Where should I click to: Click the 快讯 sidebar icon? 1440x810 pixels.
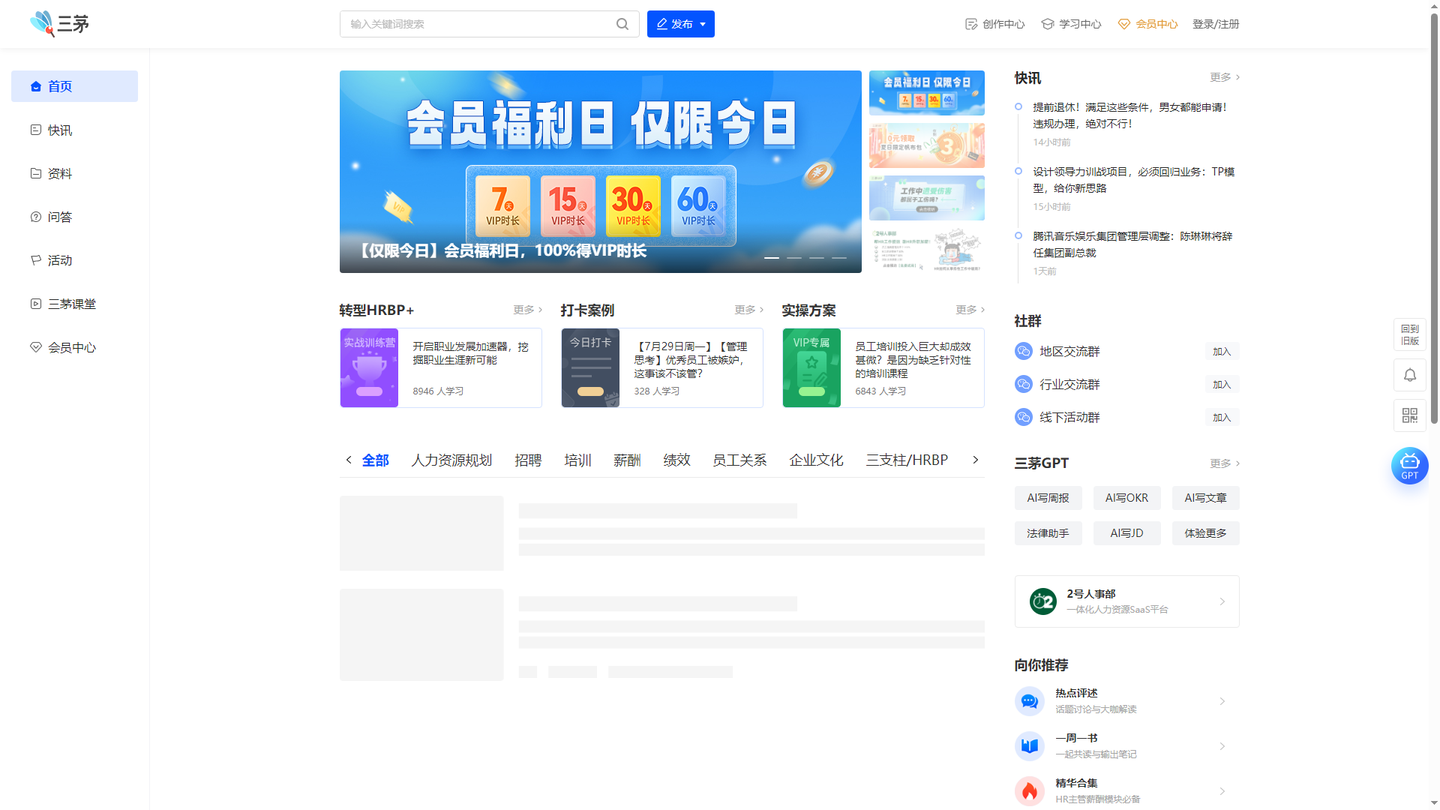tap(36, 130)
